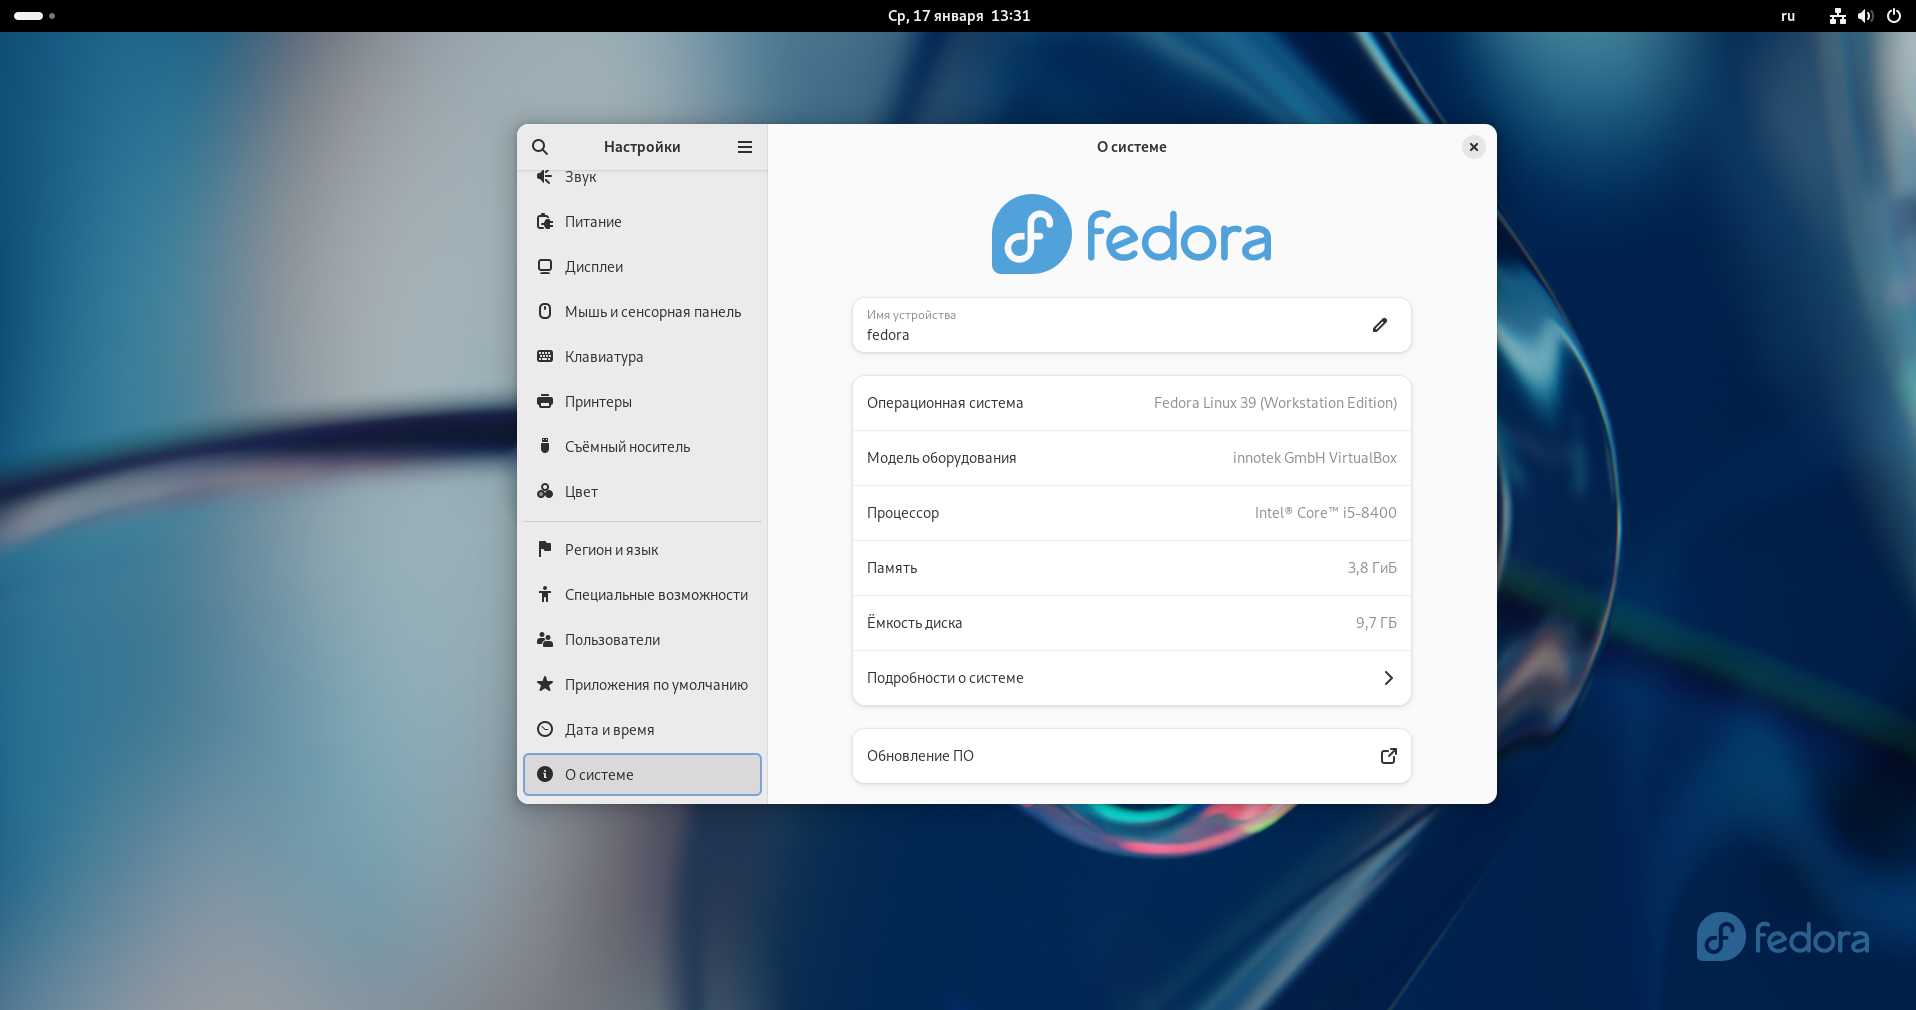Open Software updates (Обновление ПО) link

(1131, 756)
